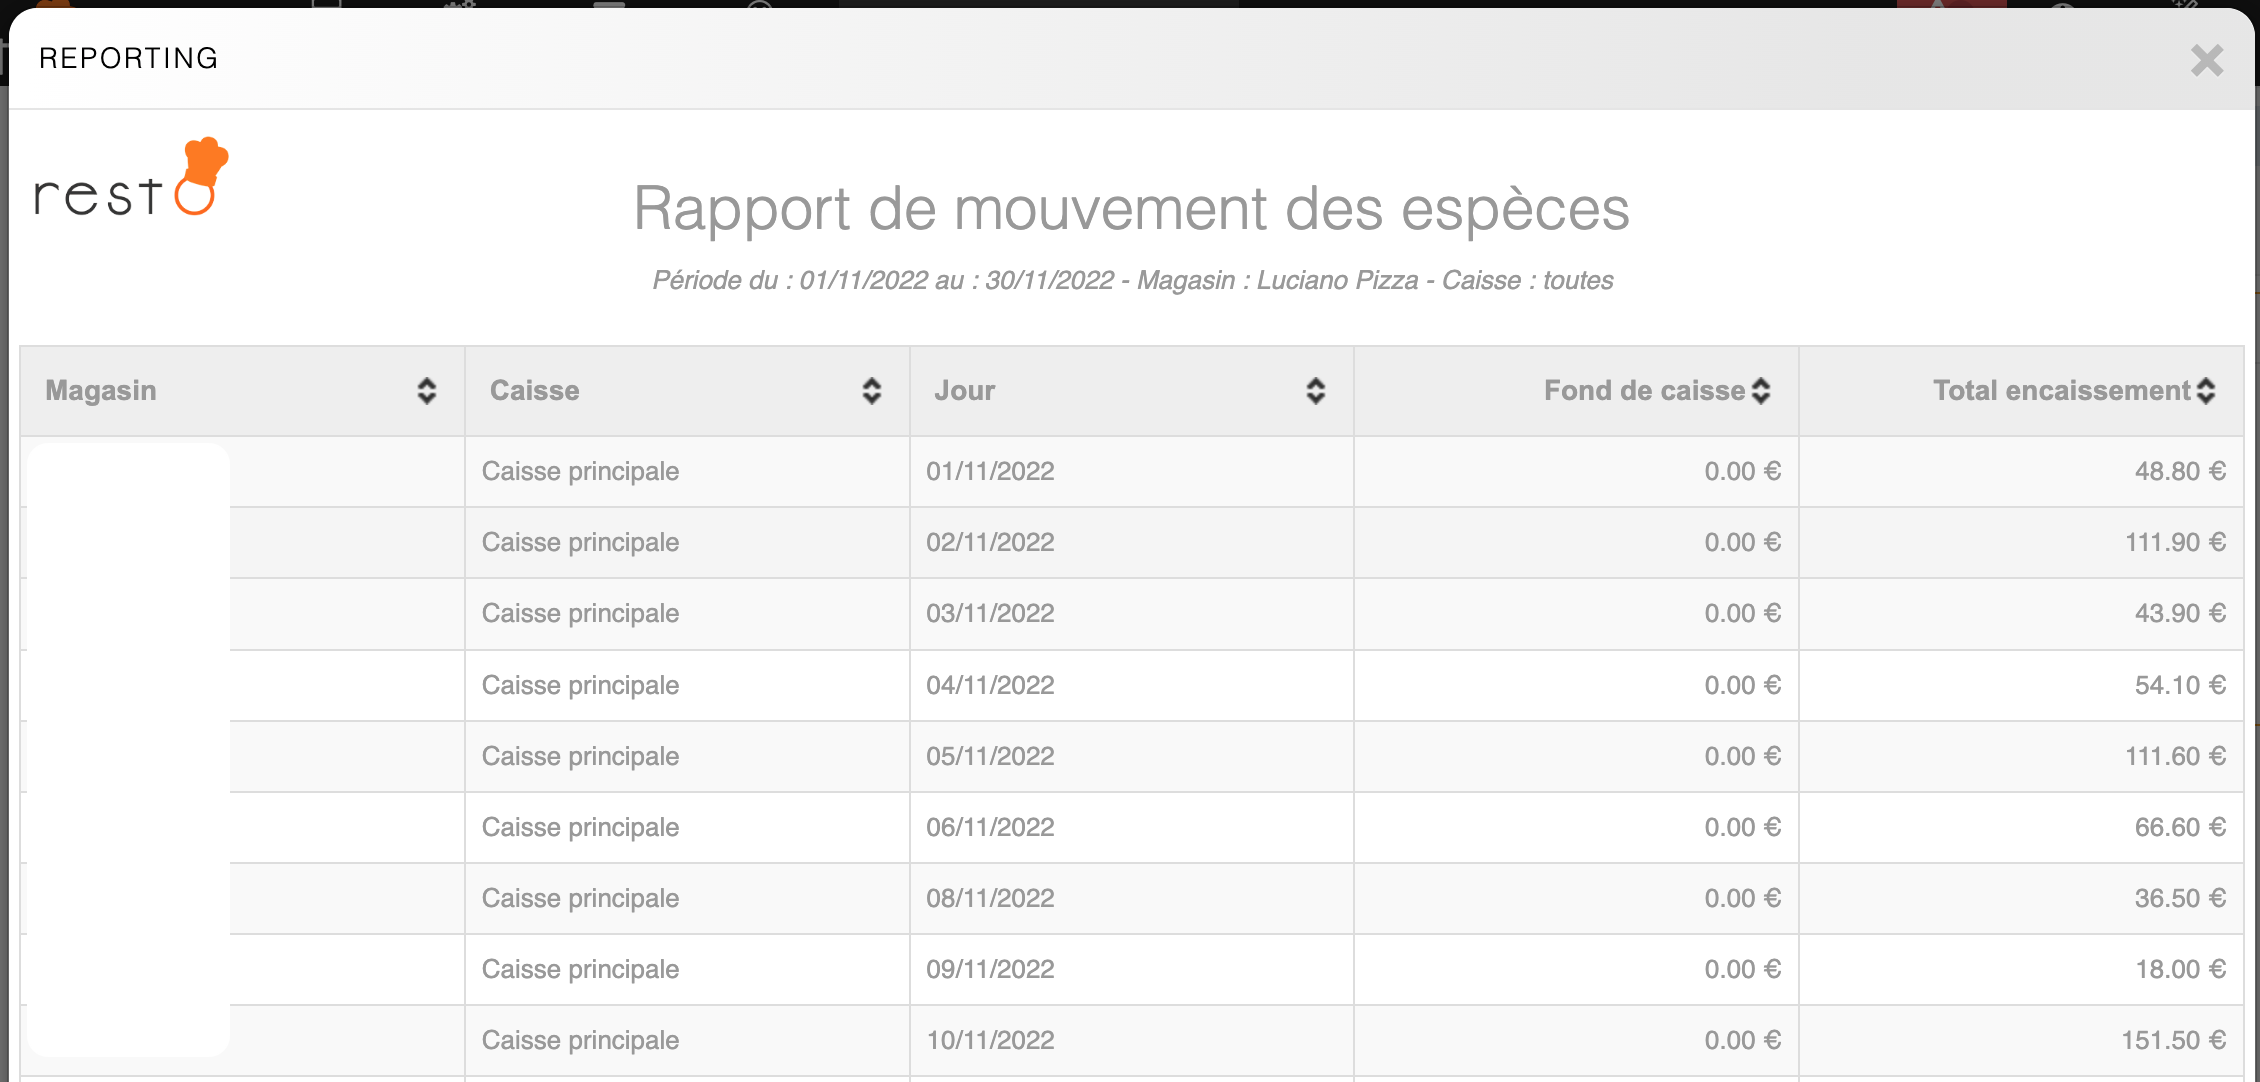Select the 04/11/2022 date cell
The image size is (2260, 1082).
pos(990,686)
